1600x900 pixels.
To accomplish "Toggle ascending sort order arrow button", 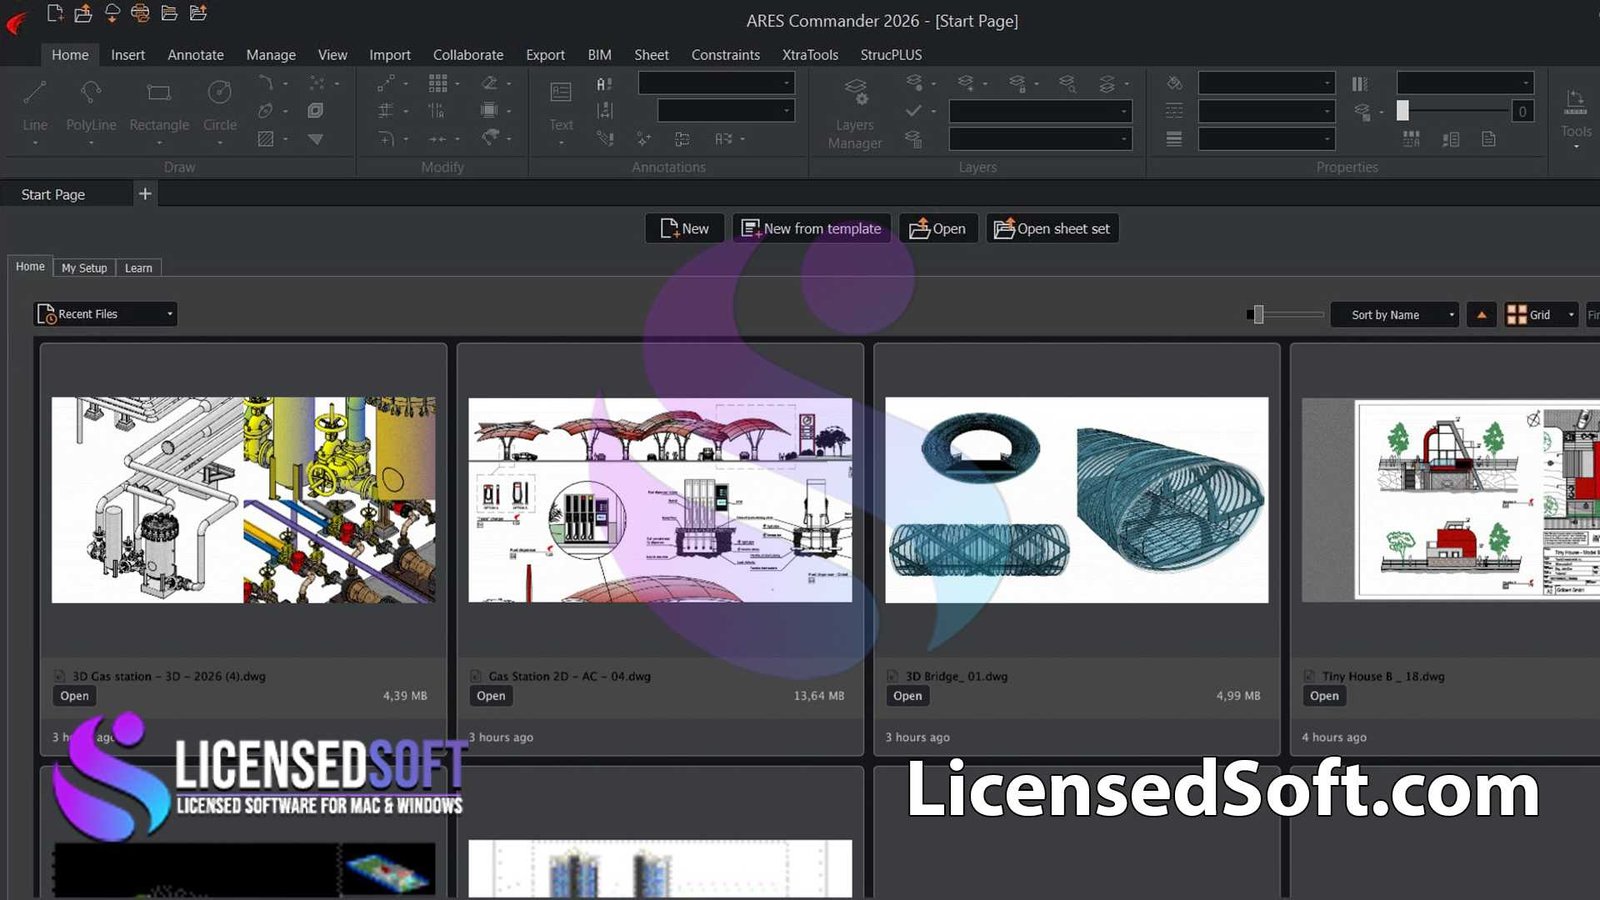I will click(1482, 314).
